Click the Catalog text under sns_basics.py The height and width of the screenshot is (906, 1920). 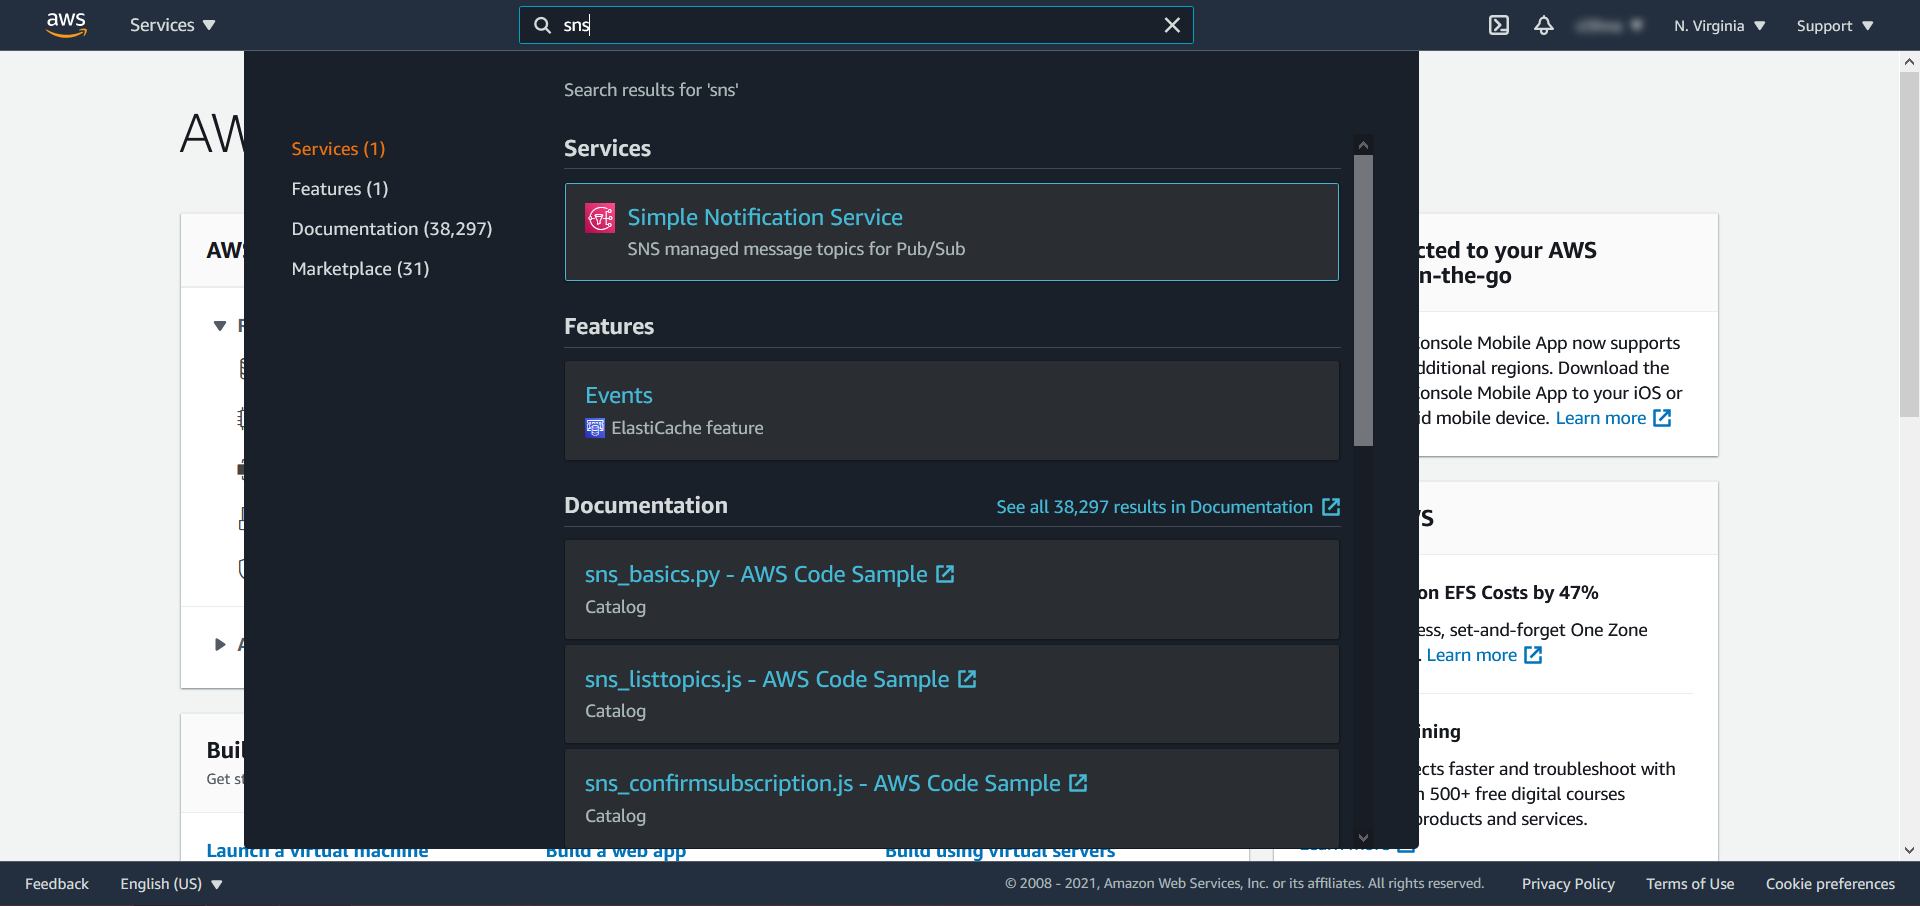[615, 607]
